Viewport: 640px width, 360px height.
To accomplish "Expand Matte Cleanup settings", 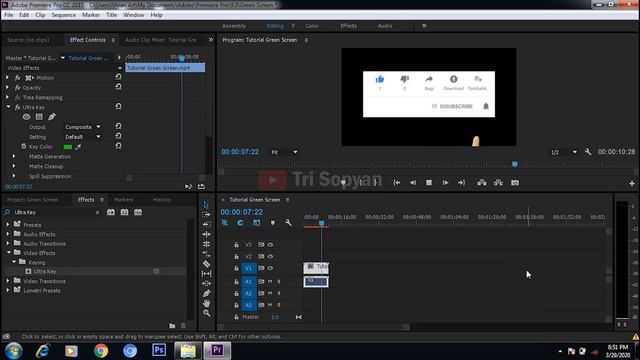I will [14, 166].
